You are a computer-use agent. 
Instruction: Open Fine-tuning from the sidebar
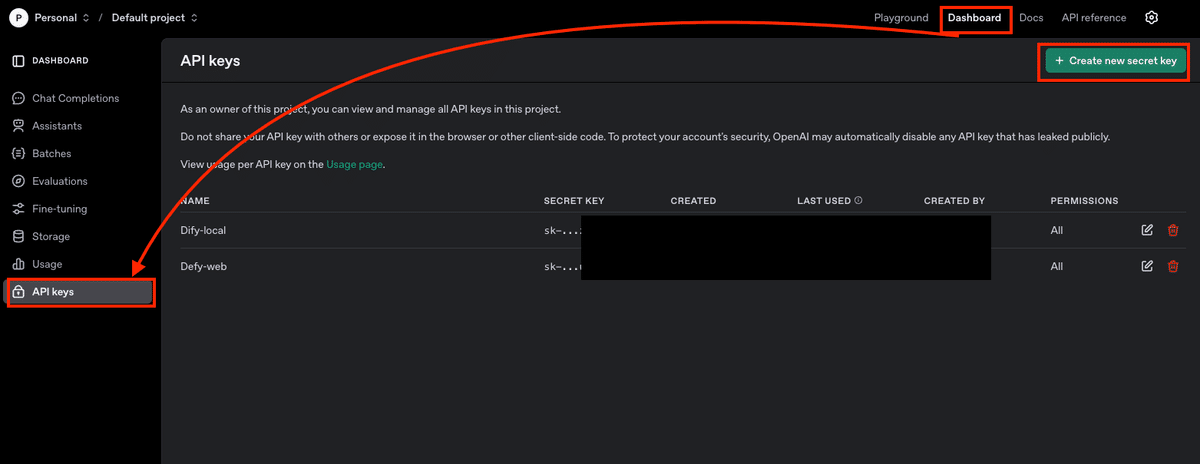(59, 209)
